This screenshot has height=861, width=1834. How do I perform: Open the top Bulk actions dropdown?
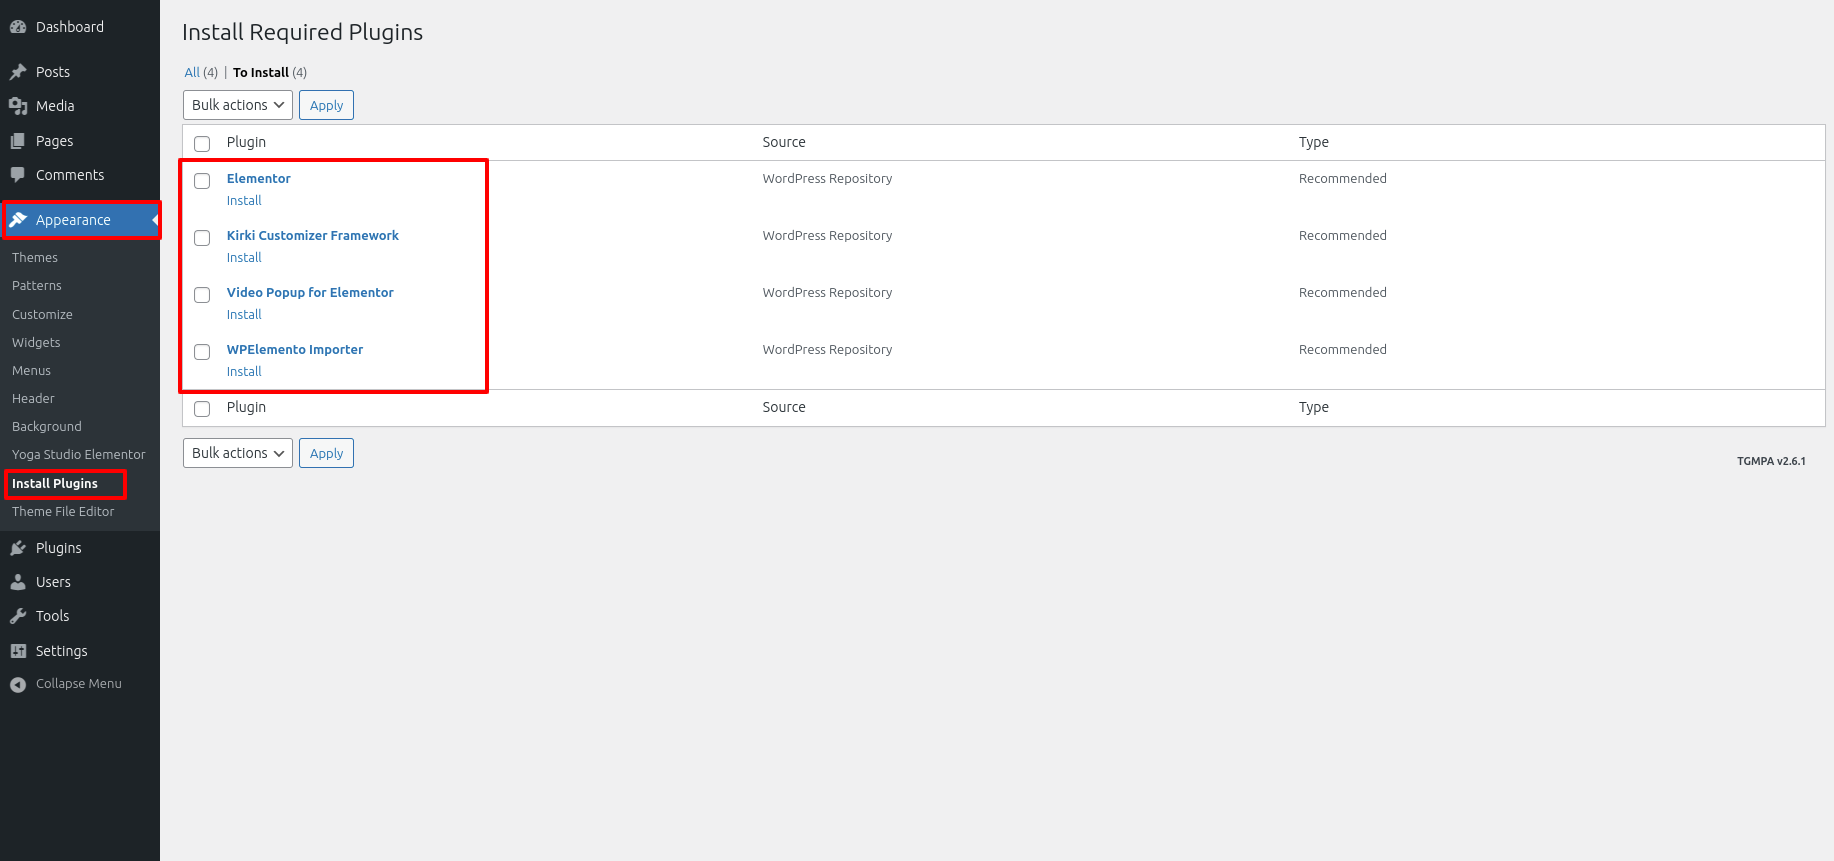(238, 105)
